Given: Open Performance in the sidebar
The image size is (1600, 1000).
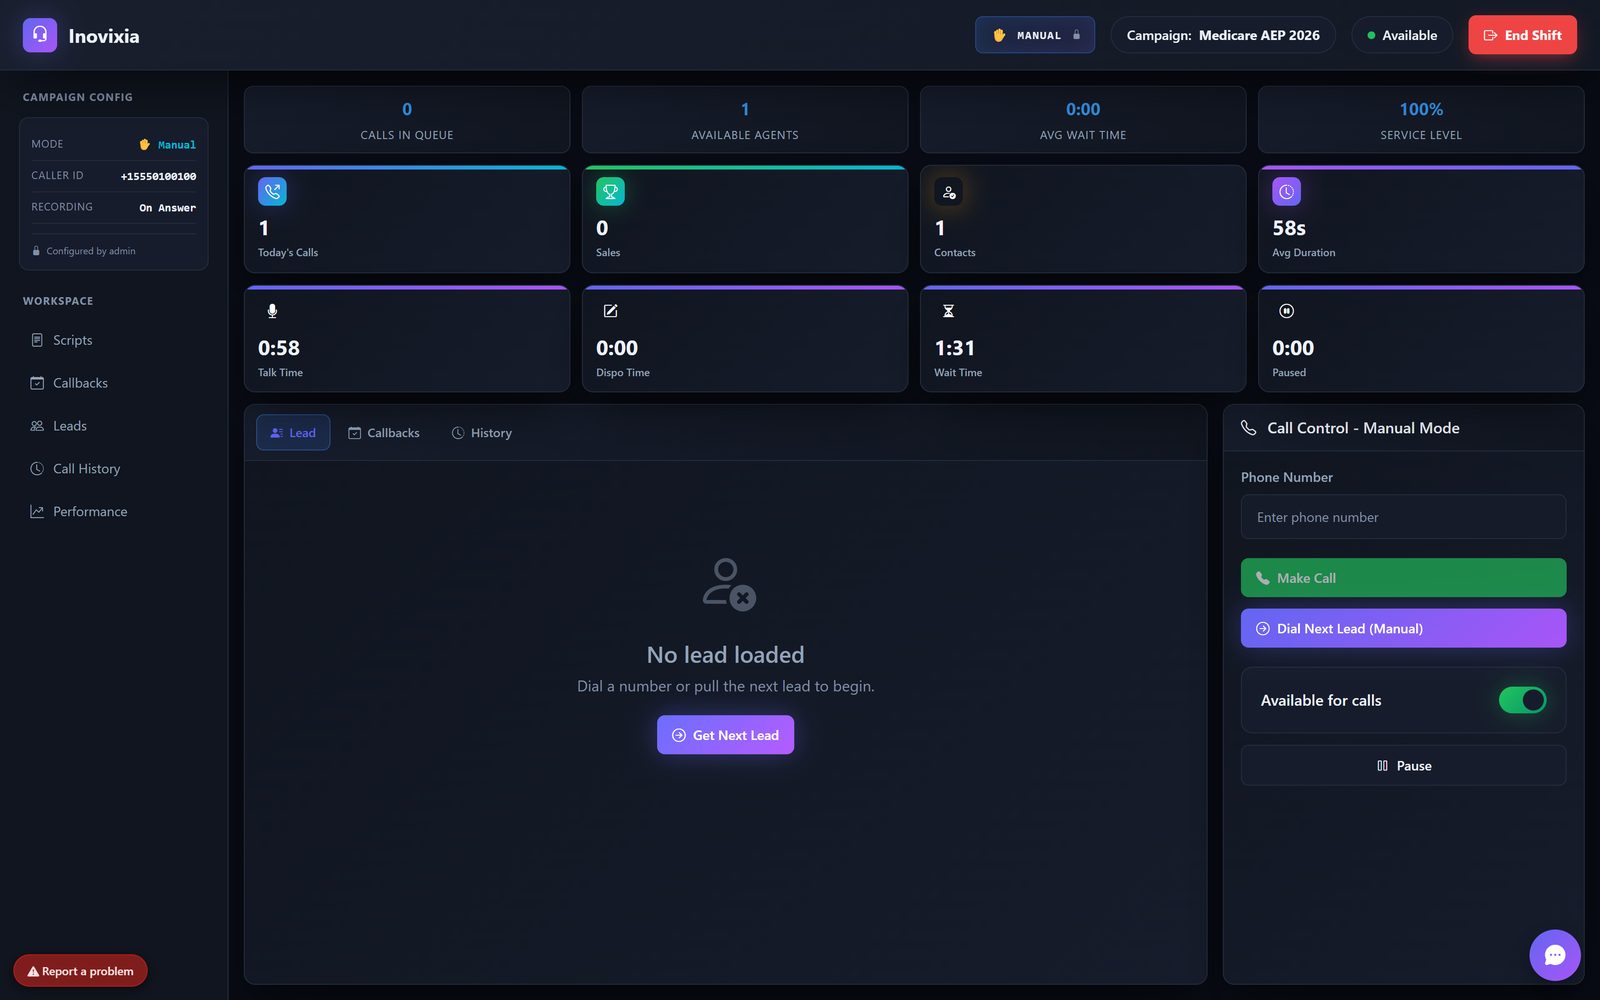Looking at the screenshot, I should 114,512.
